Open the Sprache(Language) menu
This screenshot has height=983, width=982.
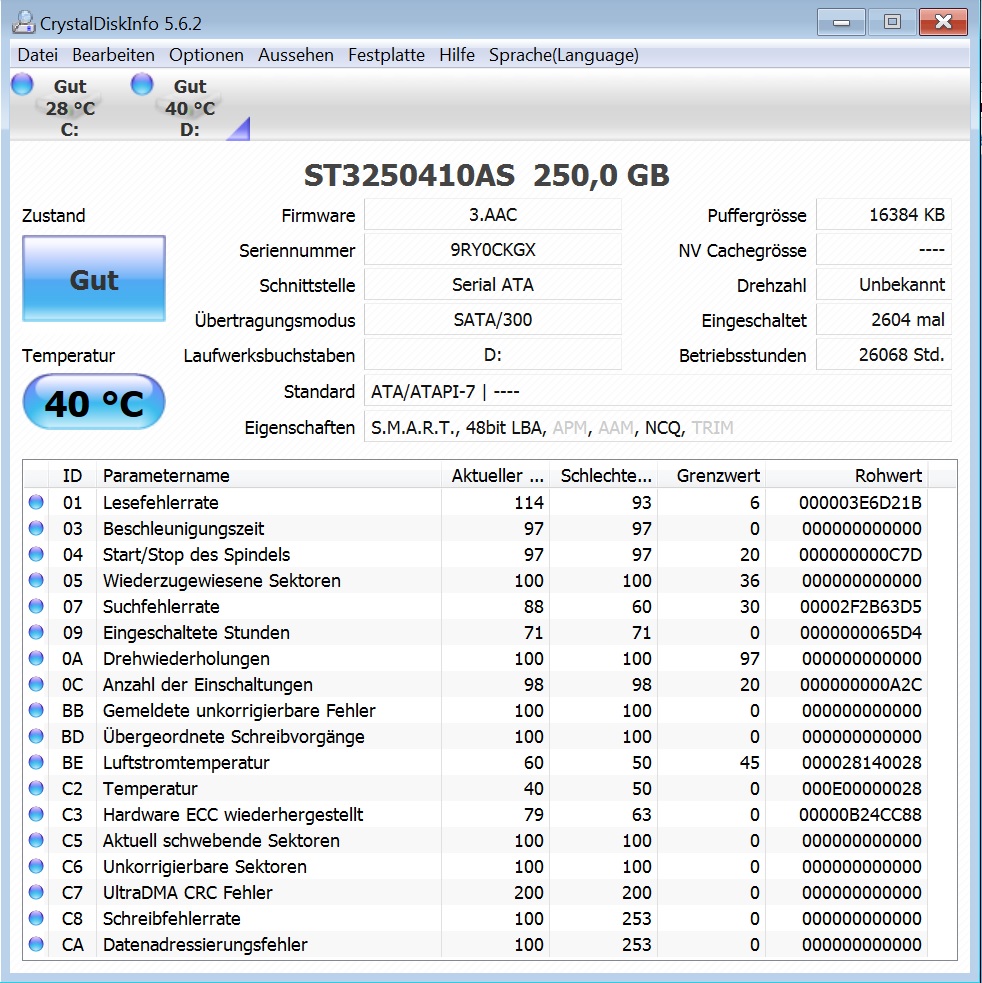564,55
